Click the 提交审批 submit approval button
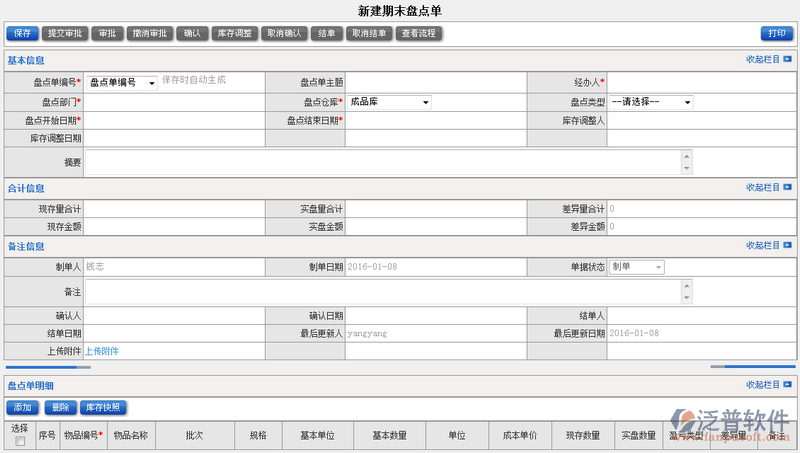The image size is (800, 453). tap(66, 33)
